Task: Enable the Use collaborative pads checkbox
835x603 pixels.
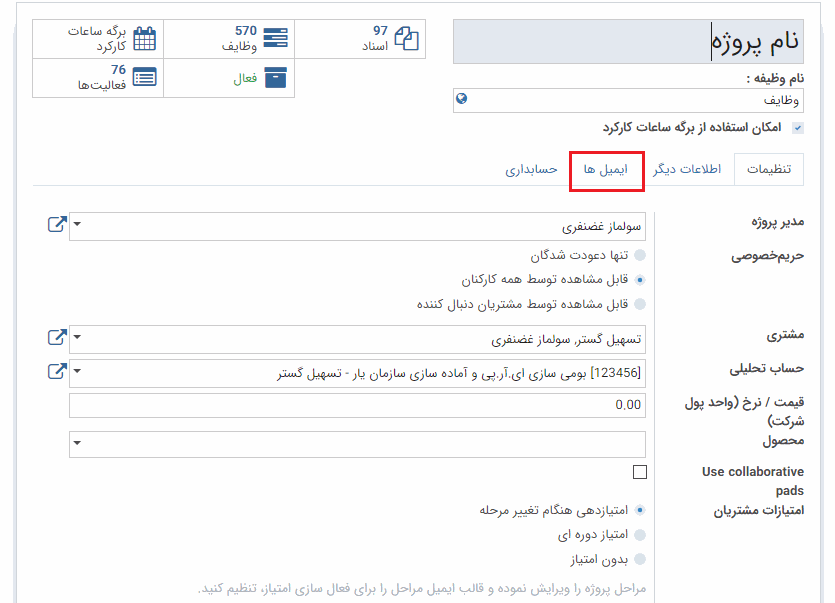Action: pyautogui.click(x=640, y=472)
